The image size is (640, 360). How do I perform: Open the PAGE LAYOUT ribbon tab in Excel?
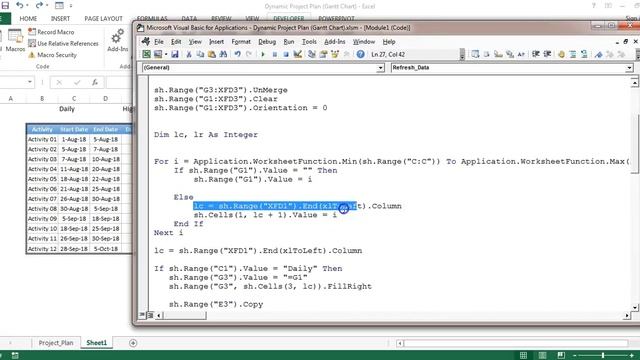pyautogui.click(x=103, y=19)
